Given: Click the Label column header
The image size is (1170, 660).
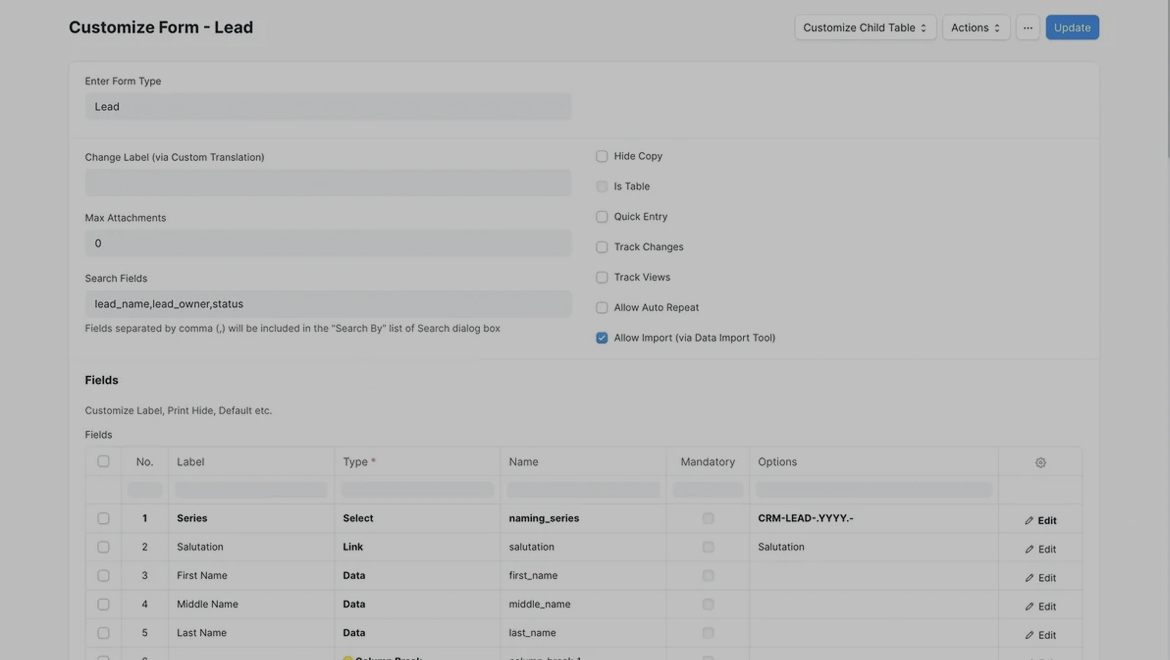Looking at the screenshot, I should tap(190, 462).
